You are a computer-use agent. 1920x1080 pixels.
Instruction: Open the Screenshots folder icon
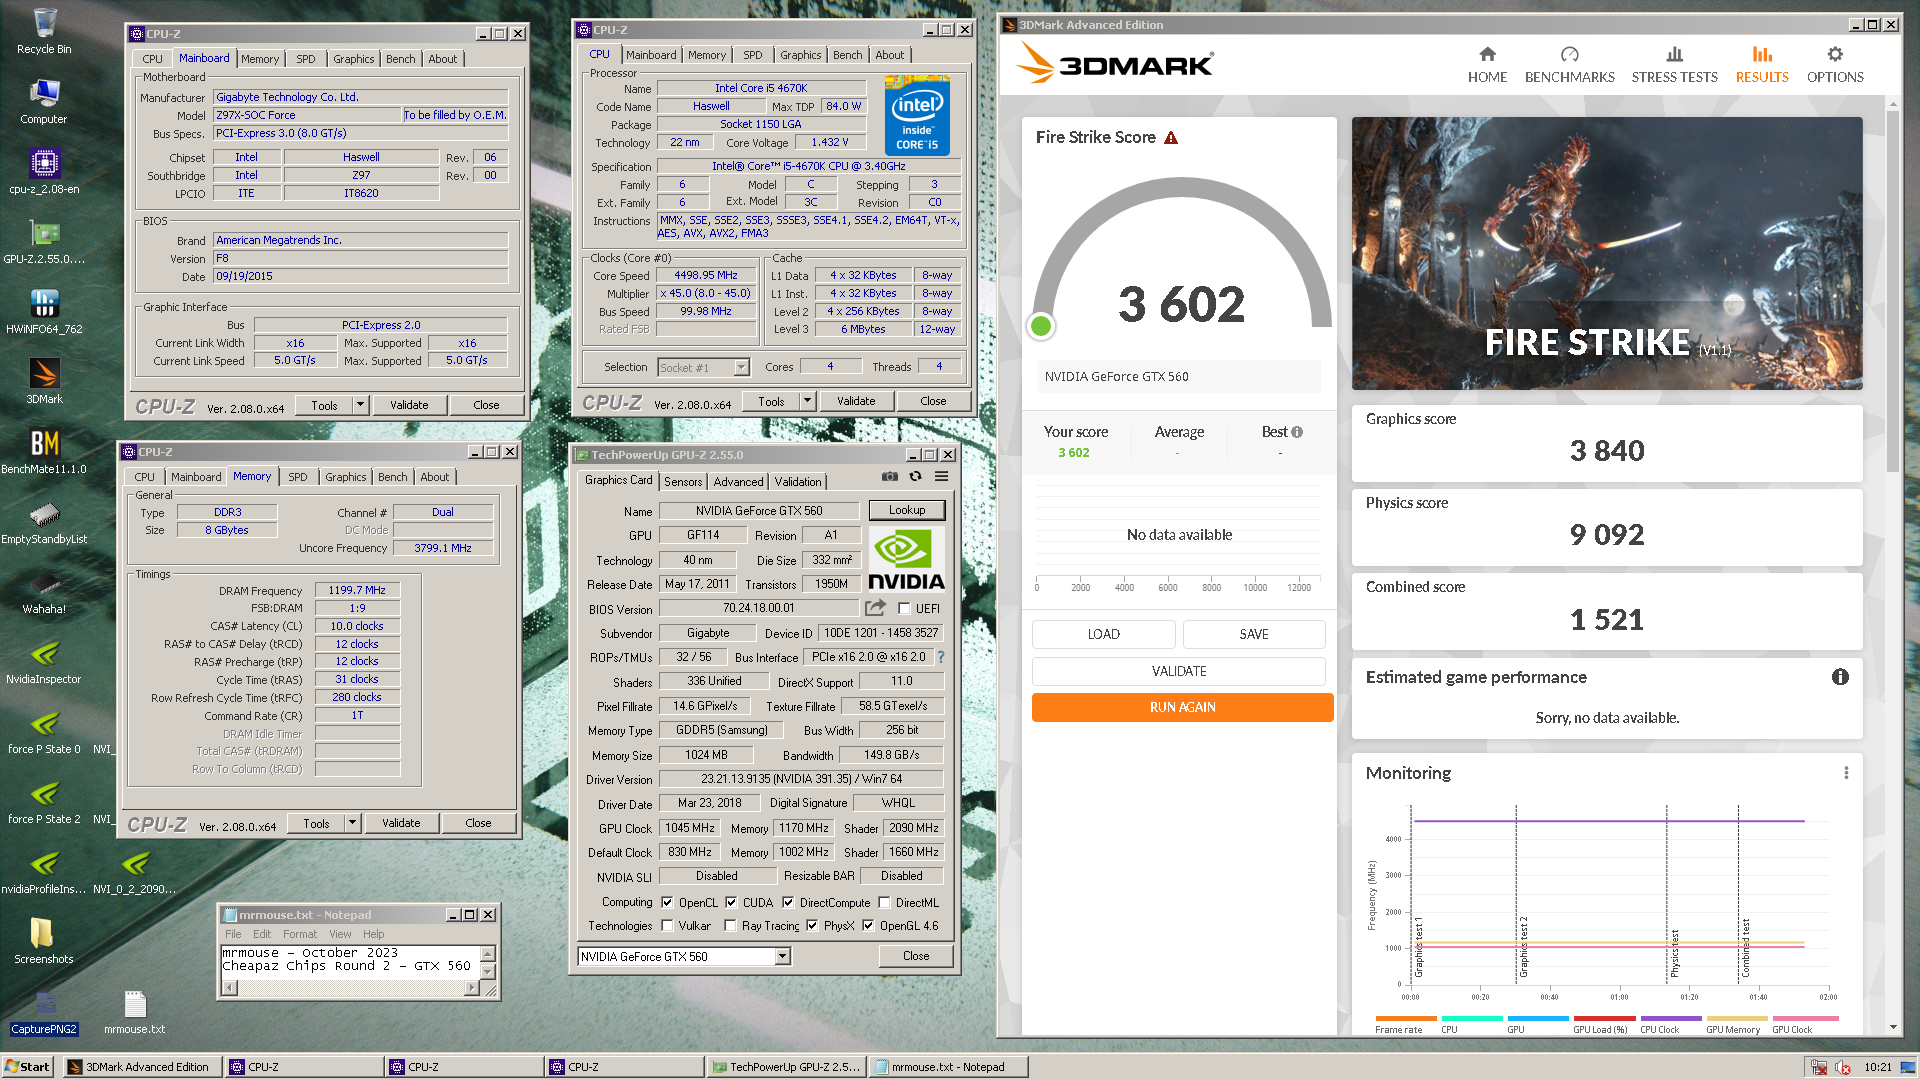pos(44,941)
